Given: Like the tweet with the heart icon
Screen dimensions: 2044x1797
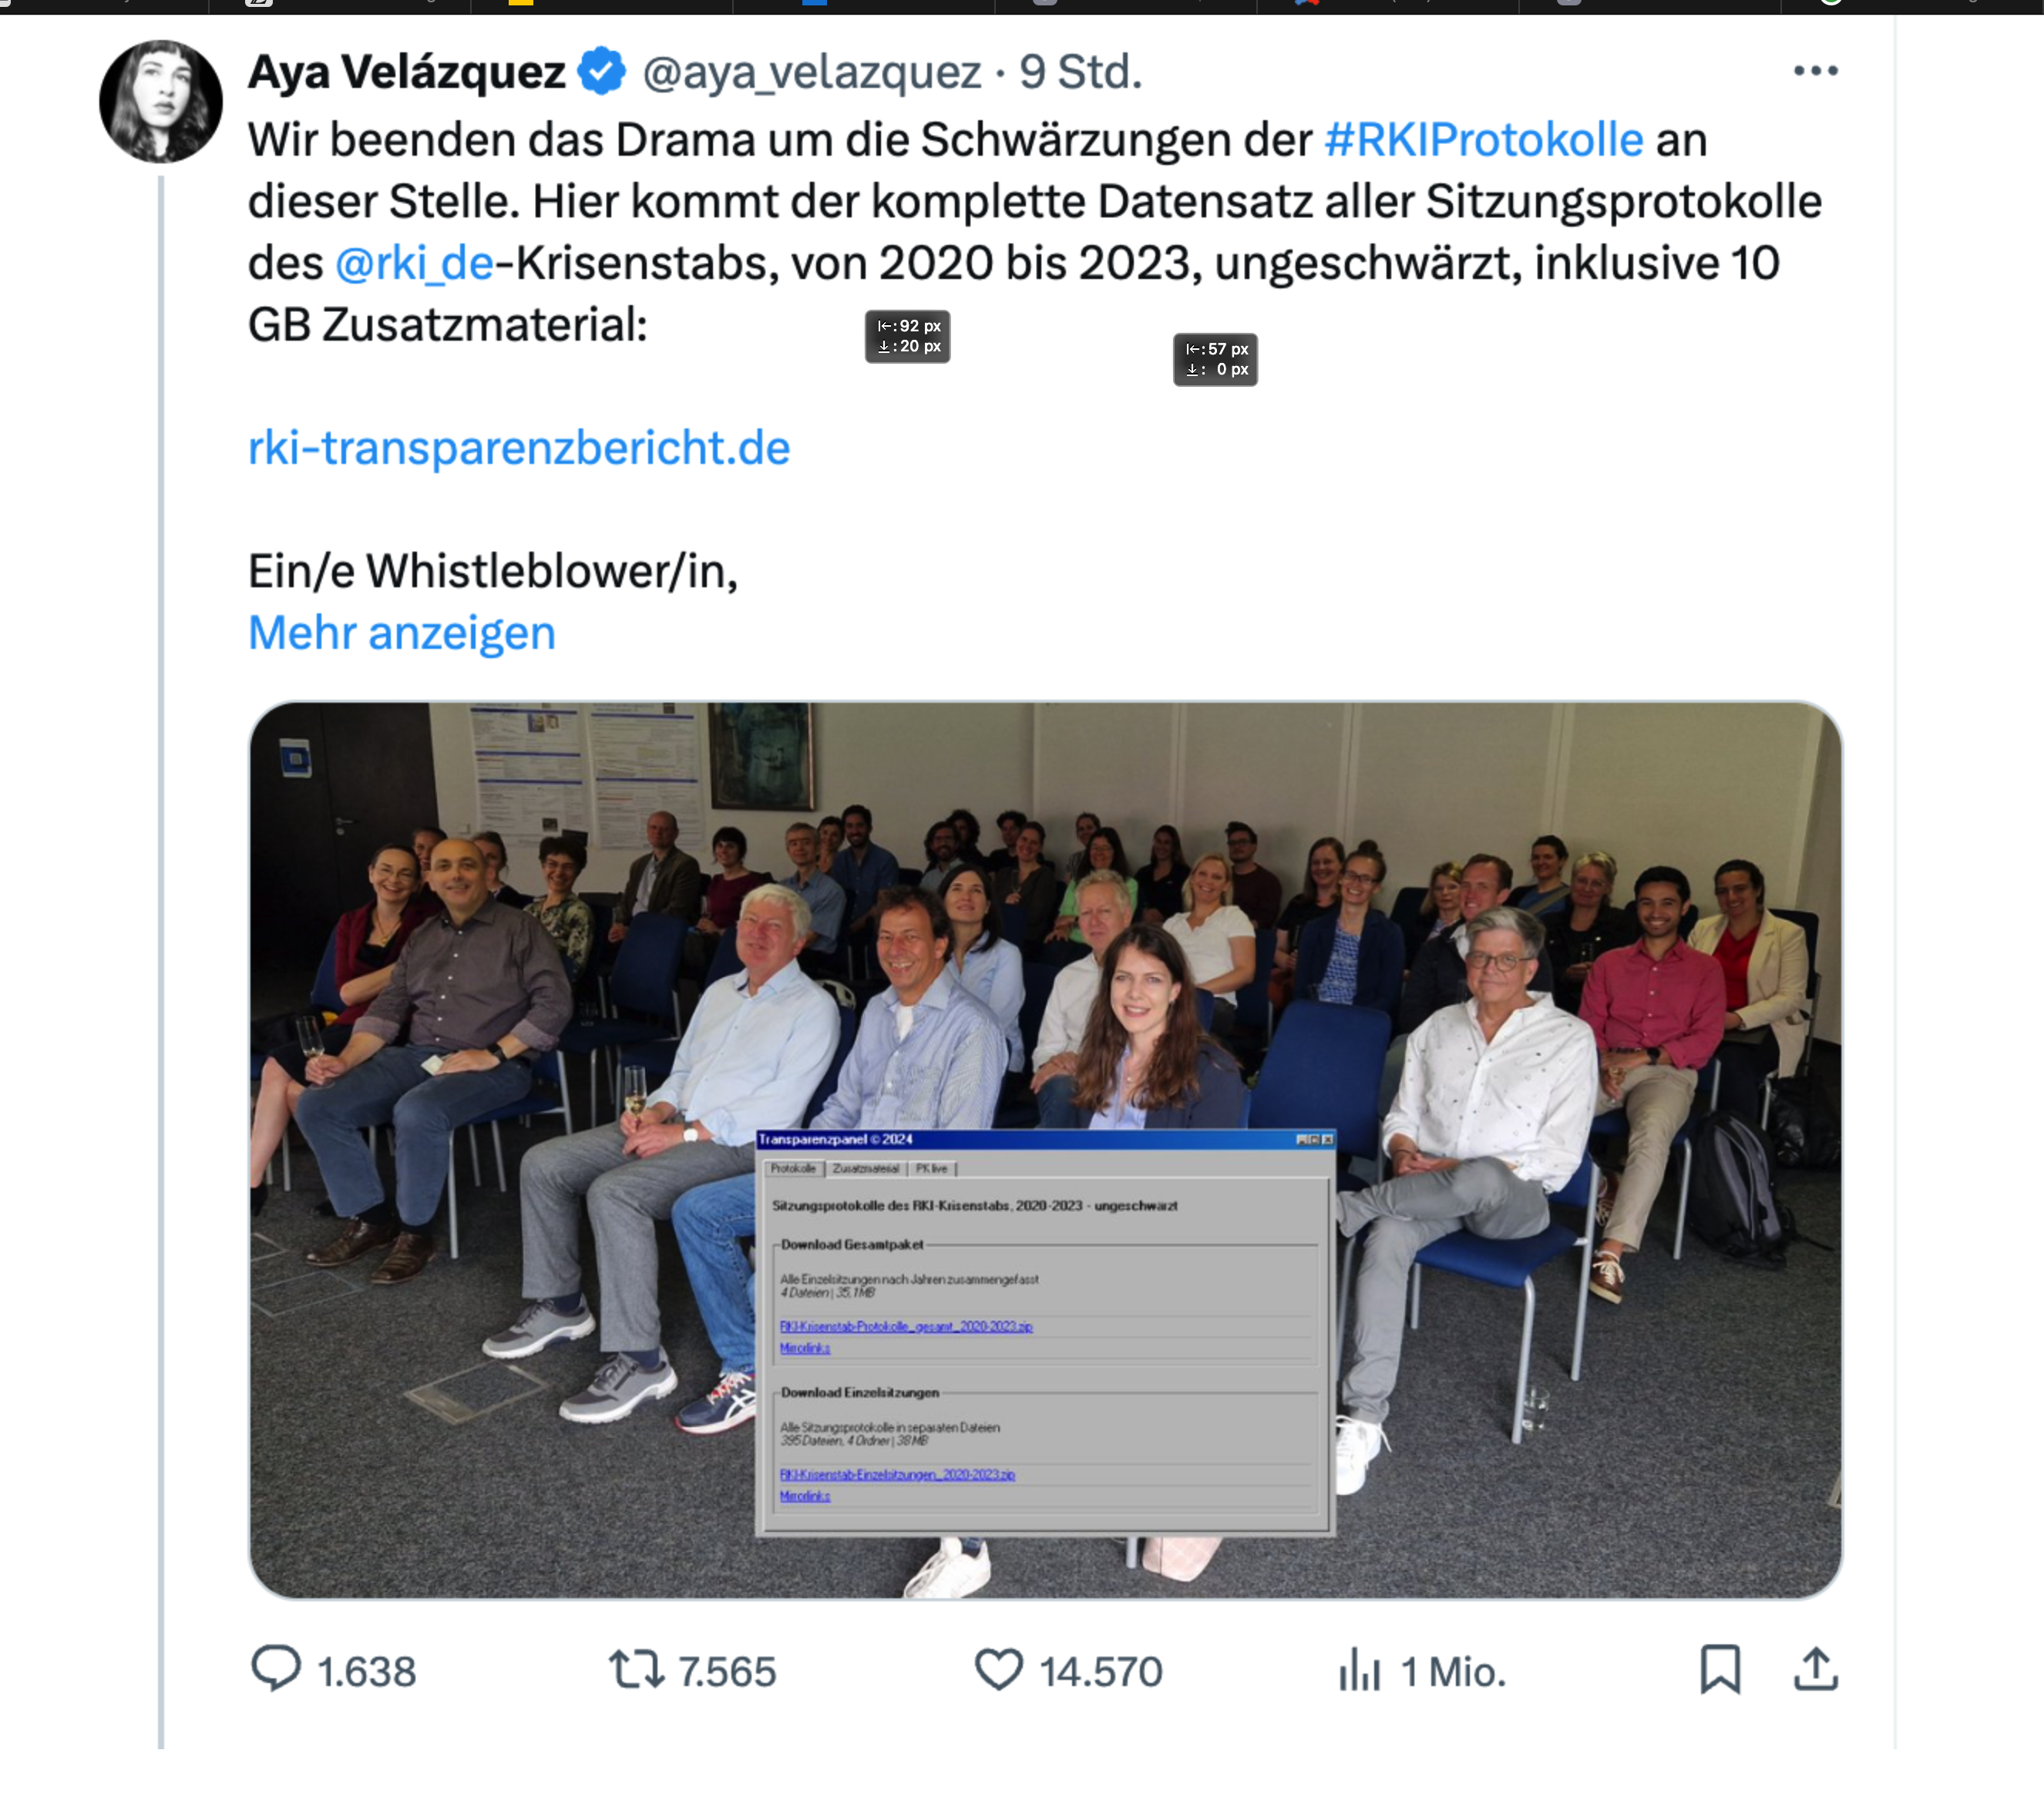Looking at the screenshot, I should tap(998, 1669).
